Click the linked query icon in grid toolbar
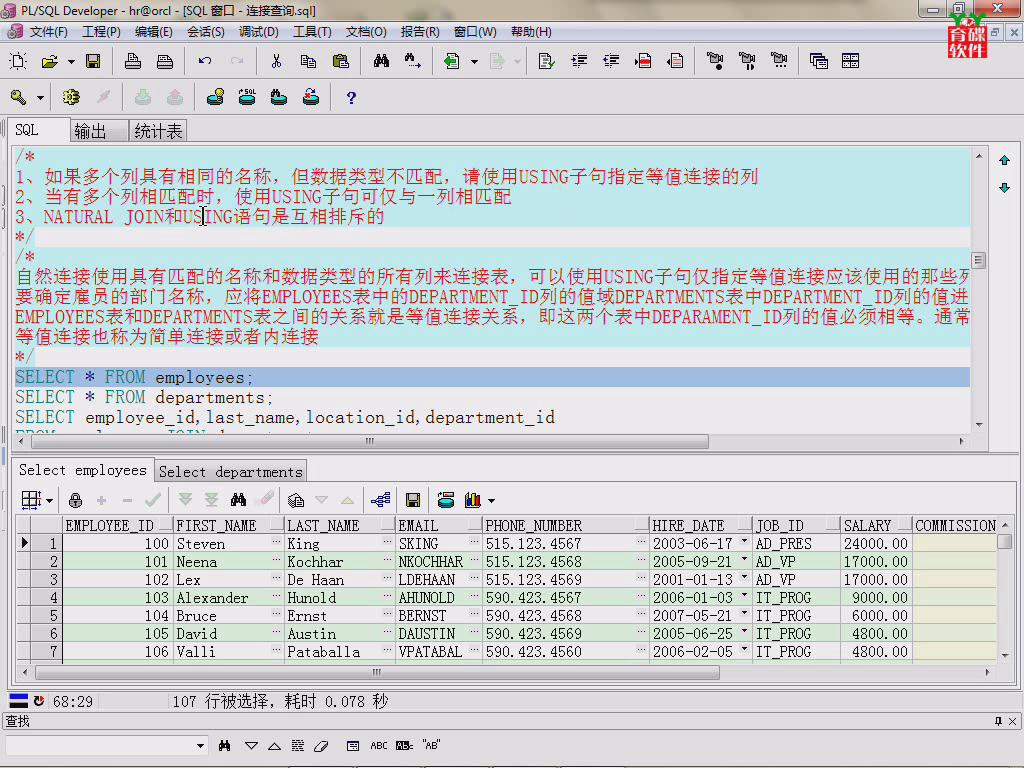 coord(381,500)
